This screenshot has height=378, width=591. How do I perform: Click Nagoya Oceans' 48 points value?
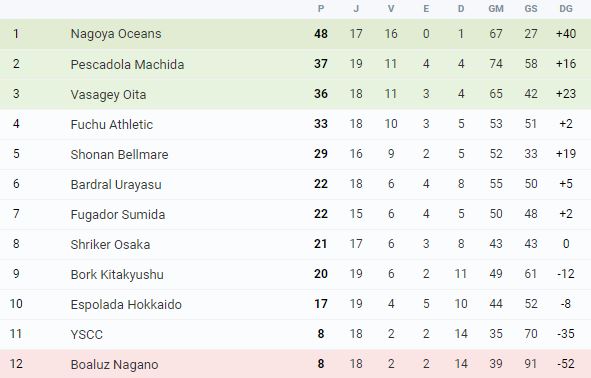click(321, 34)
